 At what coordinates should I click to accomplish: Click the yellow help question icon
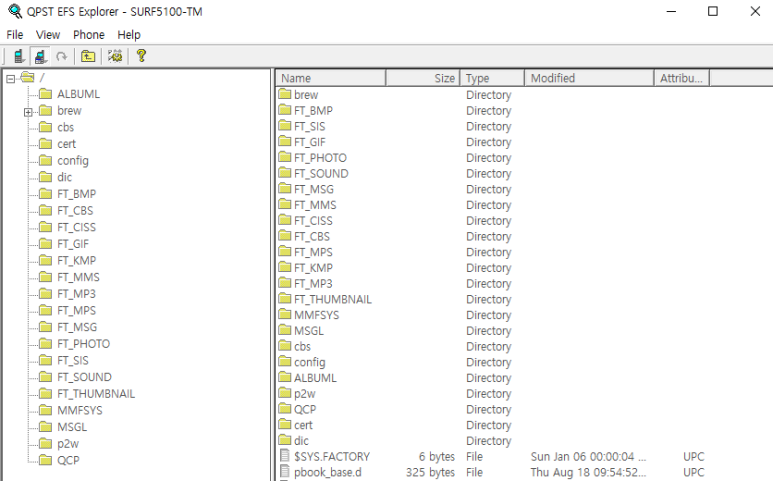coord(141,56)
